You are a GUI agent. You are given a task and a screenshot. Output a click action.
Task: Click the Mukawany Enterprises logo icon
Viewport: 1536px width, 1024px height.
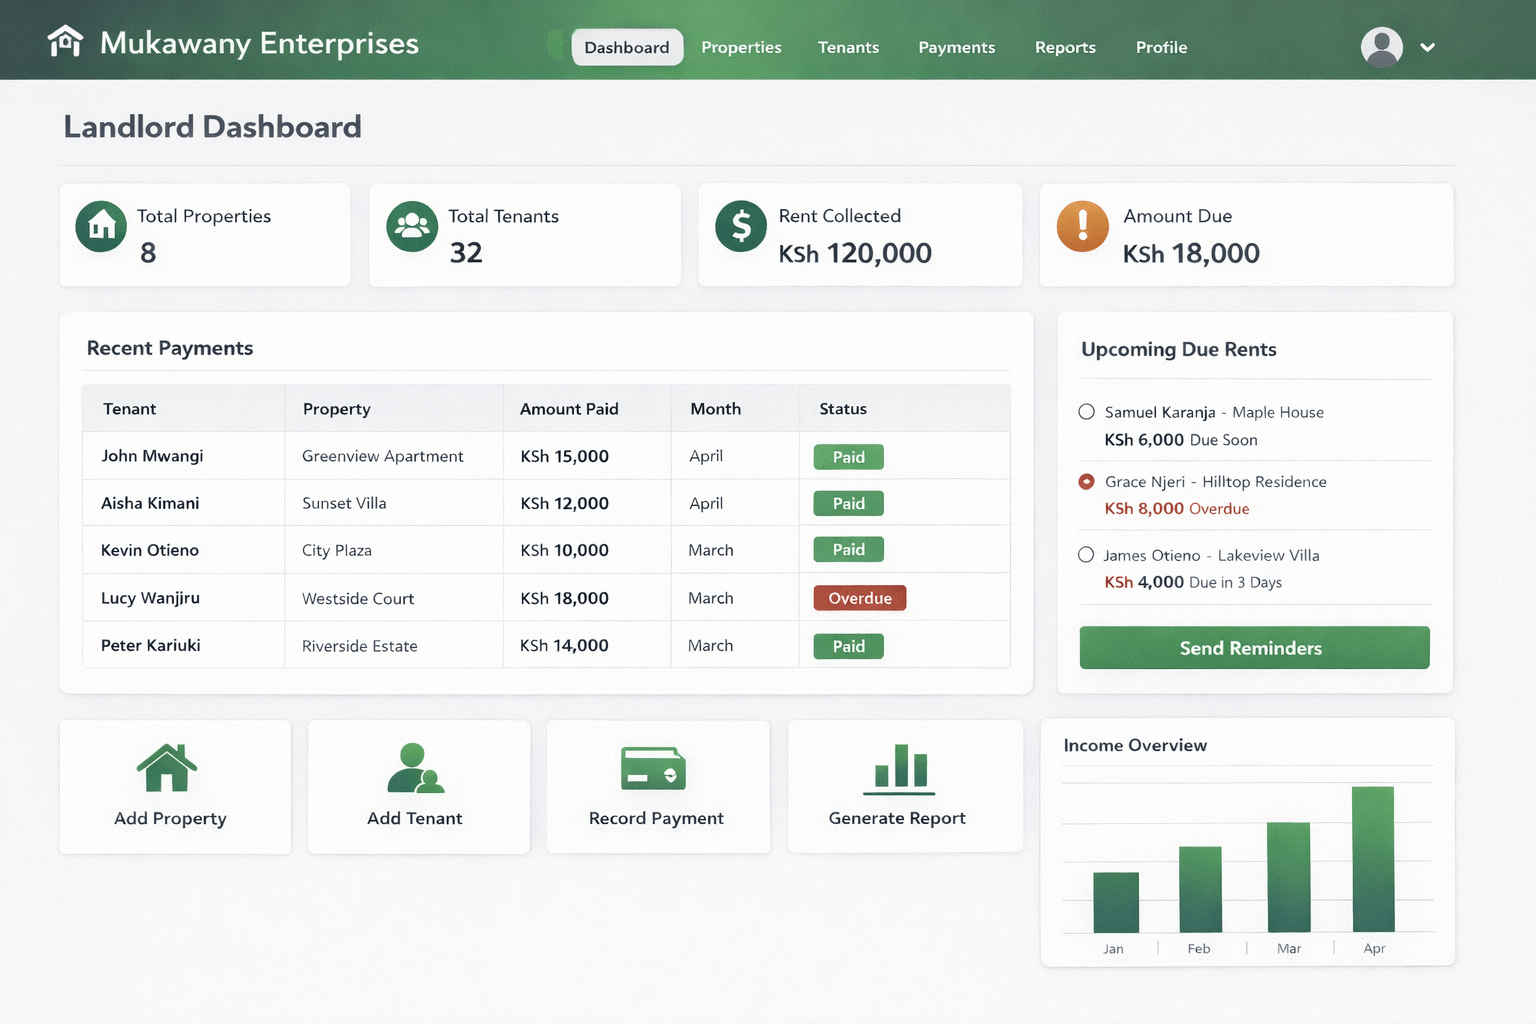[66, 42]
